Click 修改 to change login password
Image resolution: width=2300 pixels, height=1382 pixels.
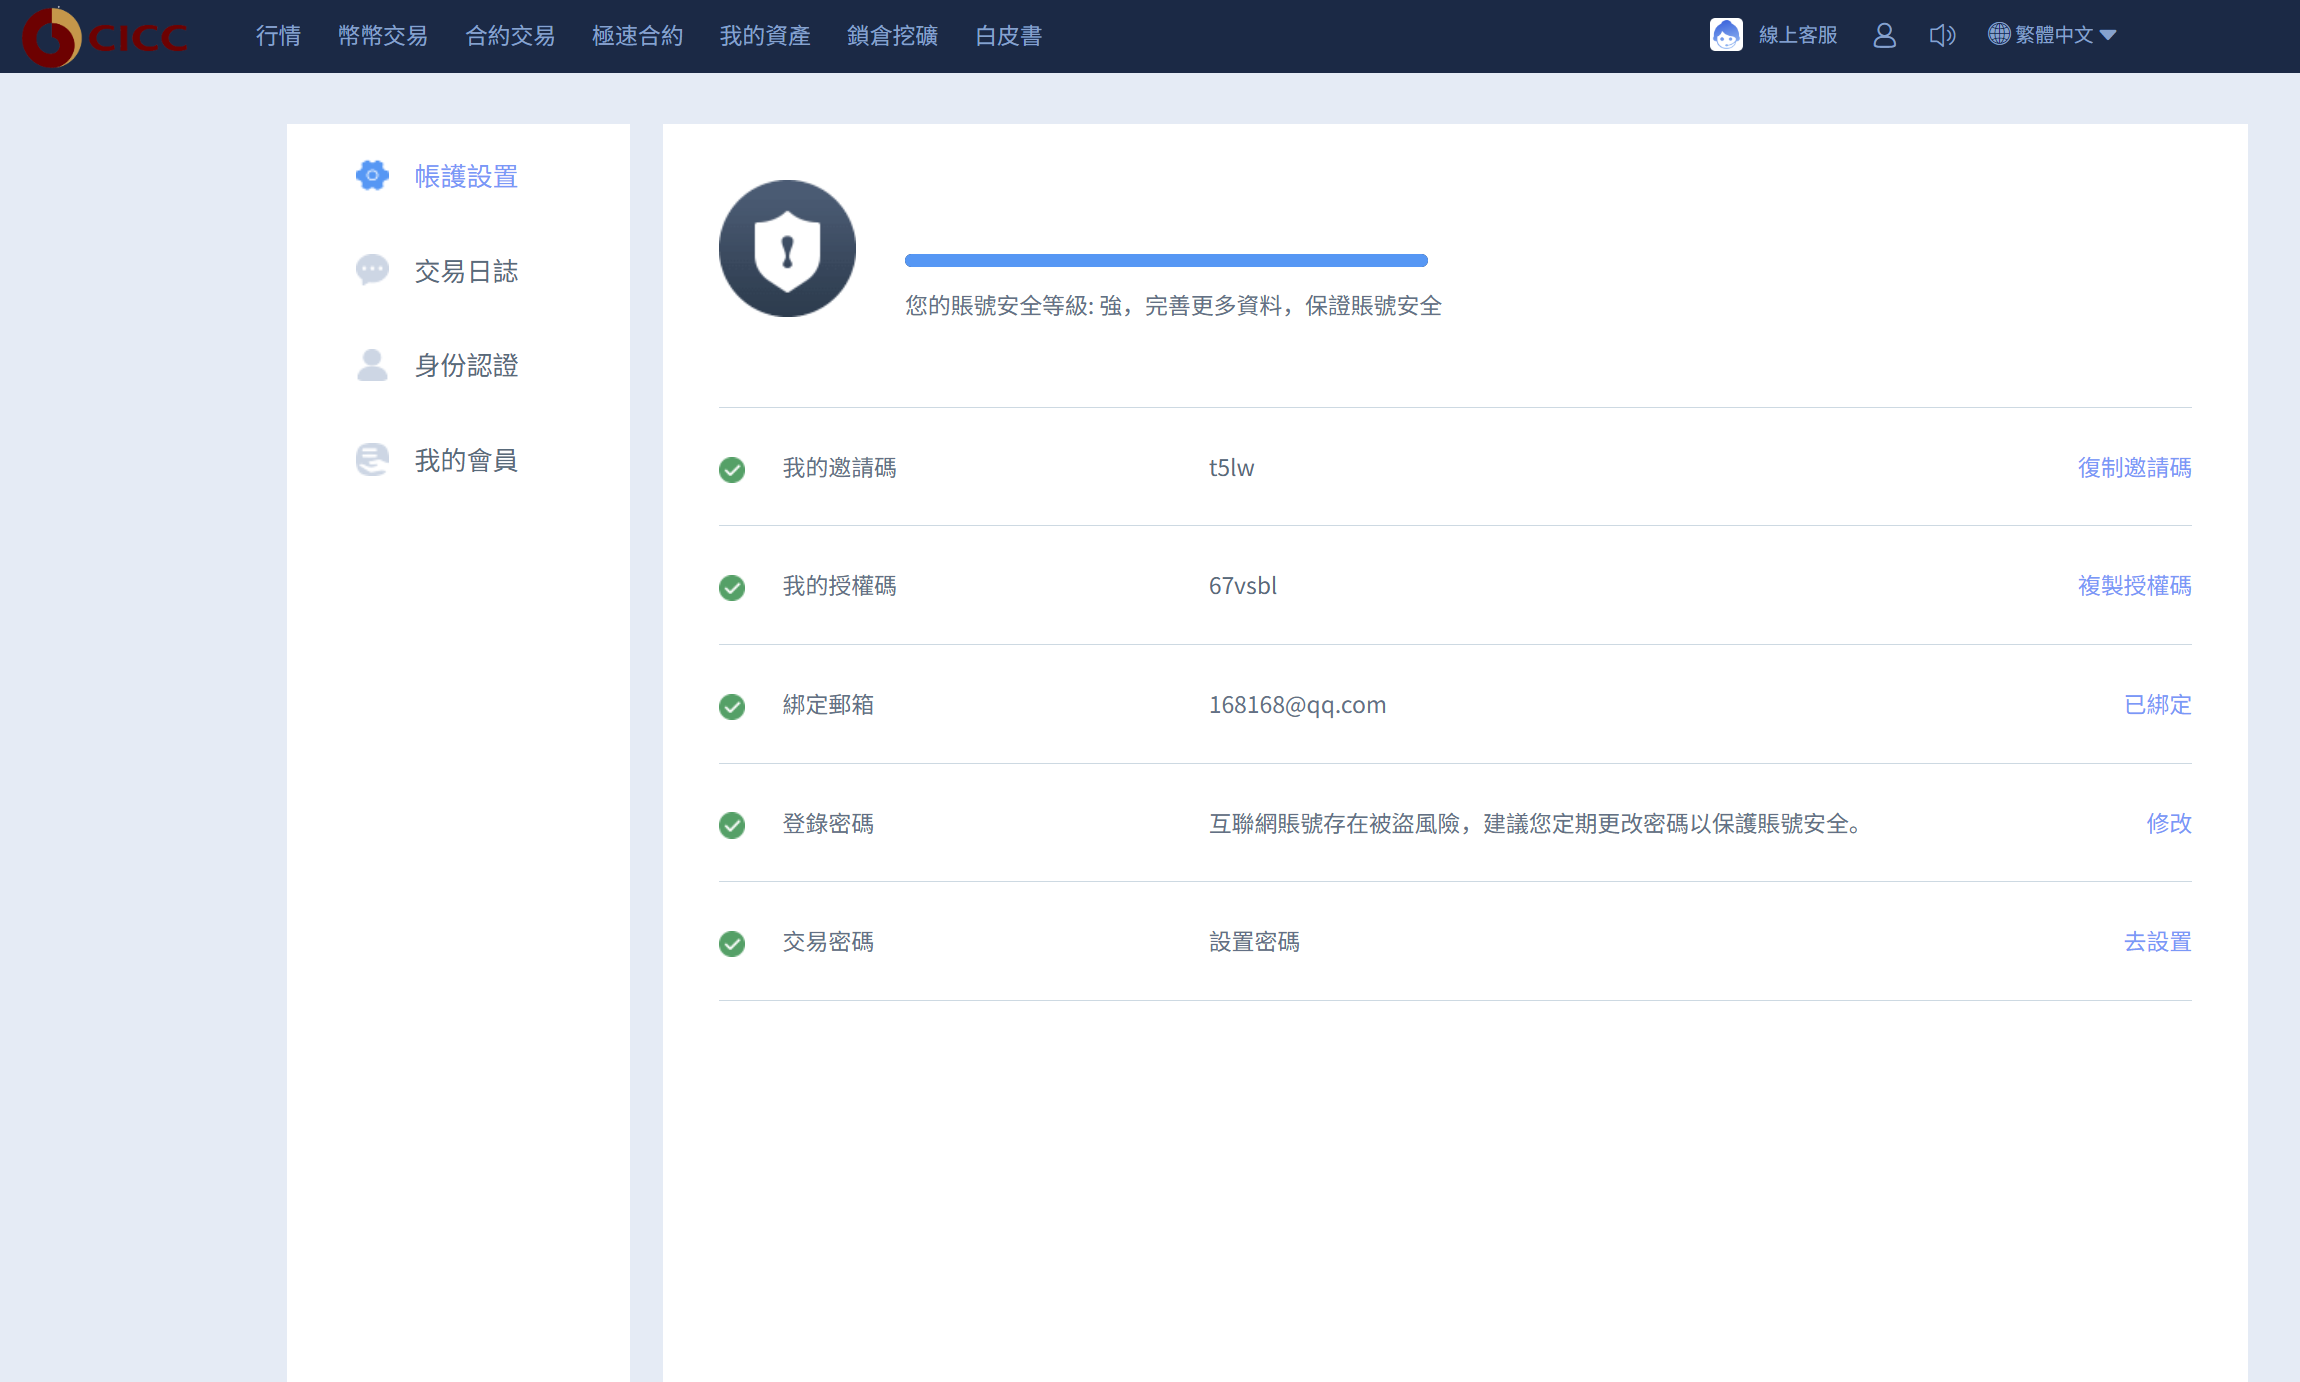click(x=2168, y=823)
